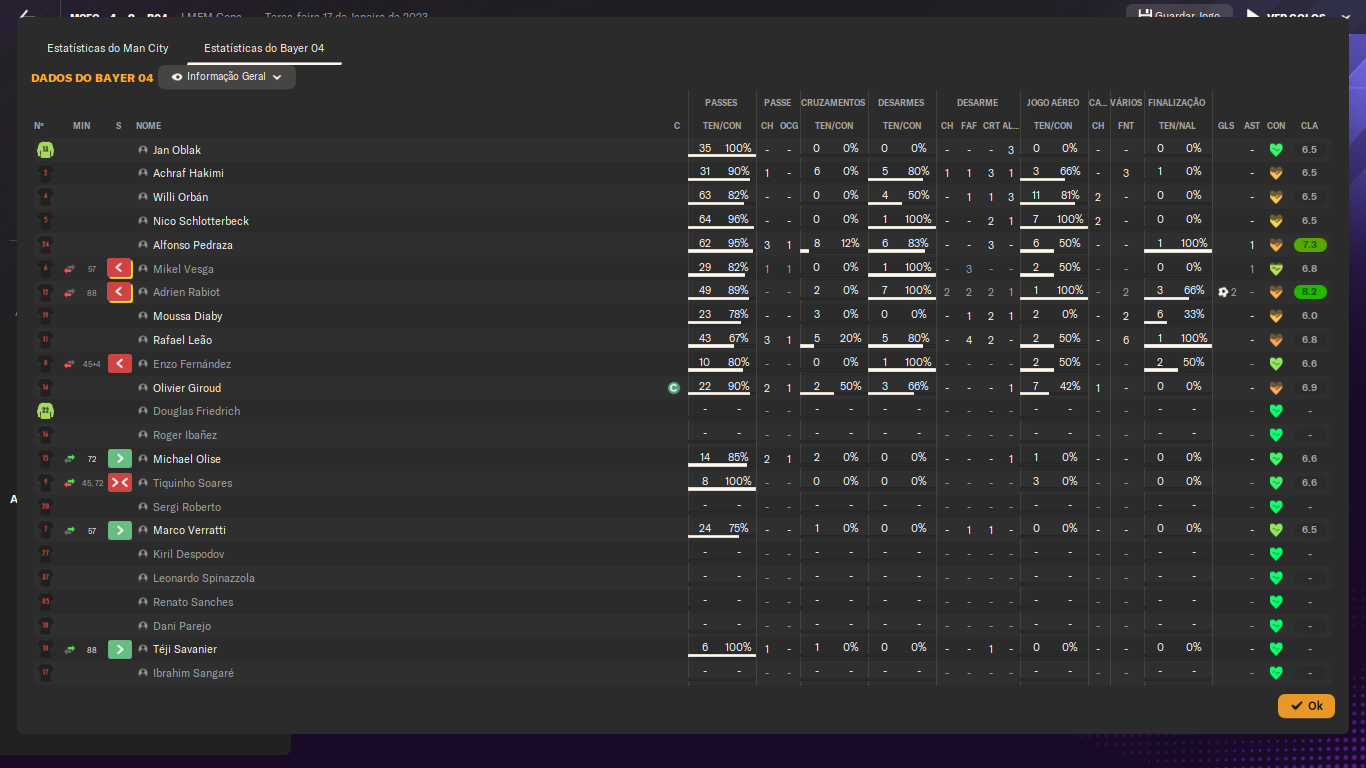
Task: Select player name Moussa Diaby
Action: point(188,316)
